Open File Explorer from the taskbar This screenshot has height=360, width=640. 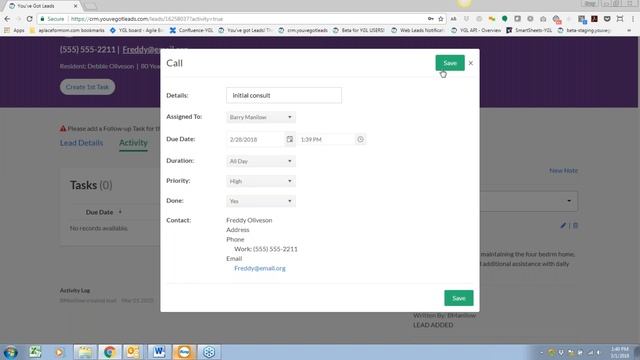(85, 352)
